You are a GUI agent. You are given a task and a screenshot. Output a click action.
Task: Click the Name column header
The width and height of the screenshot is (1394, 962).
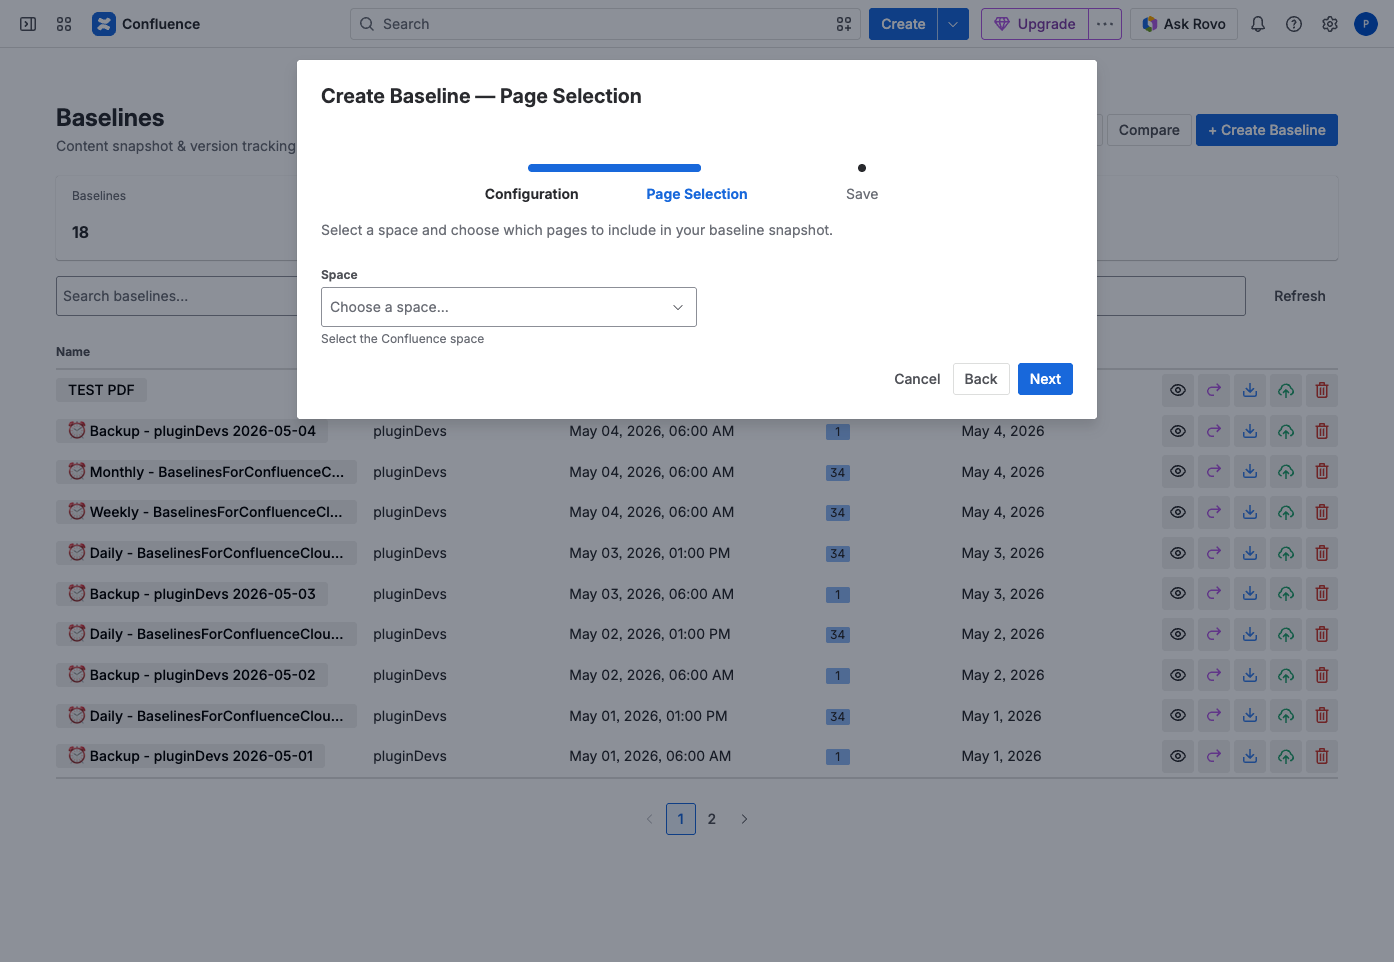click(x=73, y=352)
